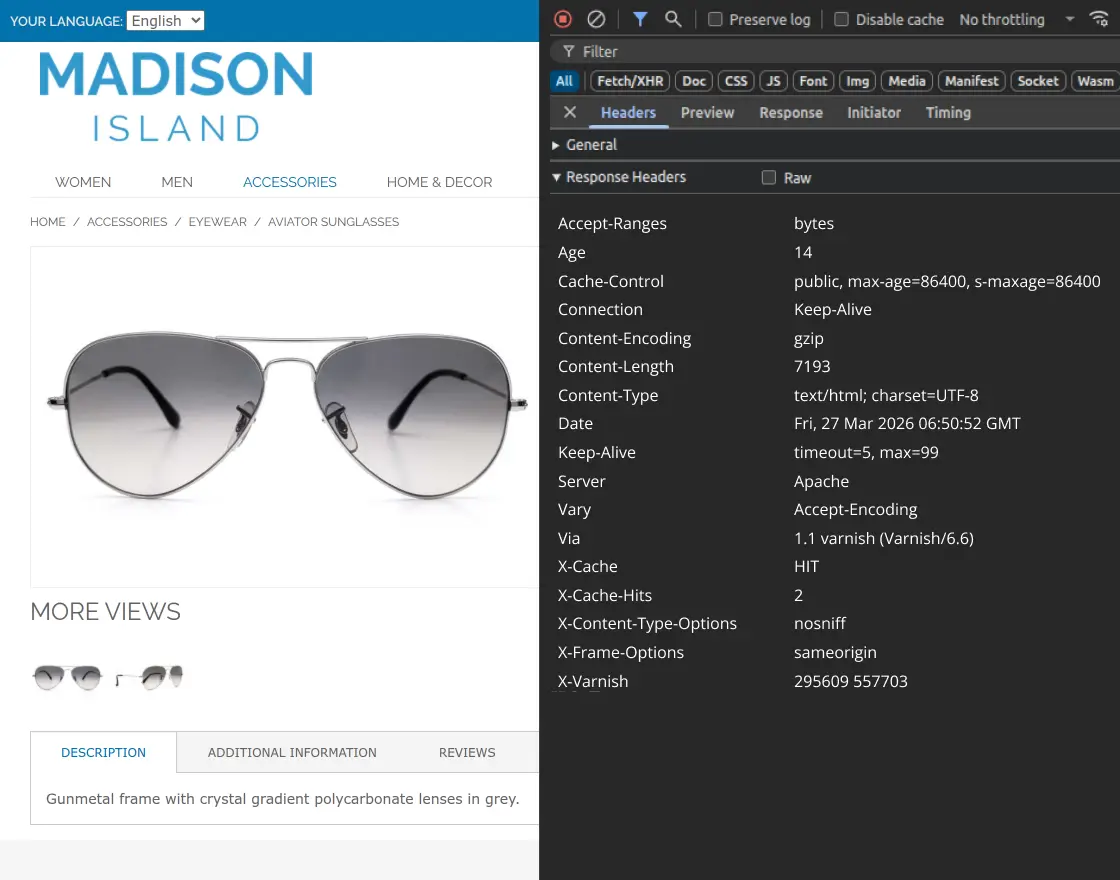The width and height of the screenshot is (1120, 880).
Task: Open the No throttling dropdown
Action: point(1001,19)
